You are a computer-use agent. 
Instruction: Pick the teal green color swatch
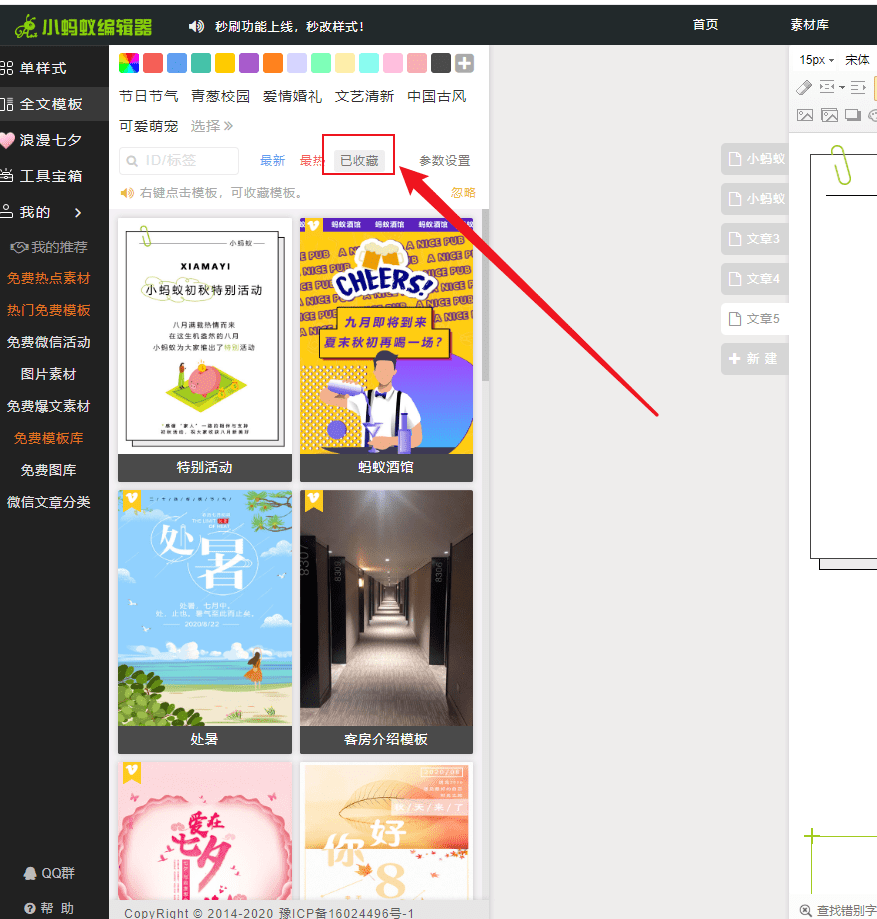tap(201, 63)
